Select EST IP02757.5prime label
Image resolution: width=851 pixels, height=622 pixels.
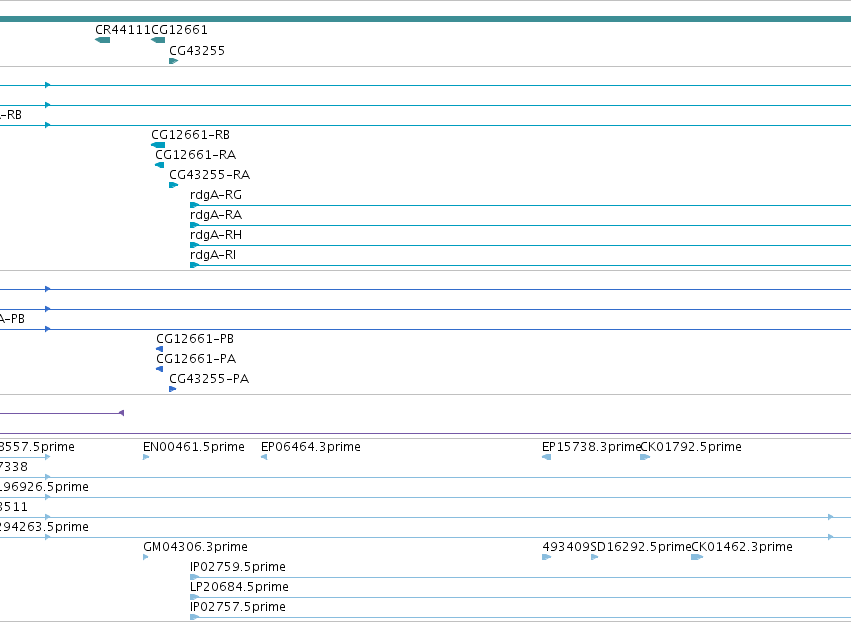pos(238,607)
